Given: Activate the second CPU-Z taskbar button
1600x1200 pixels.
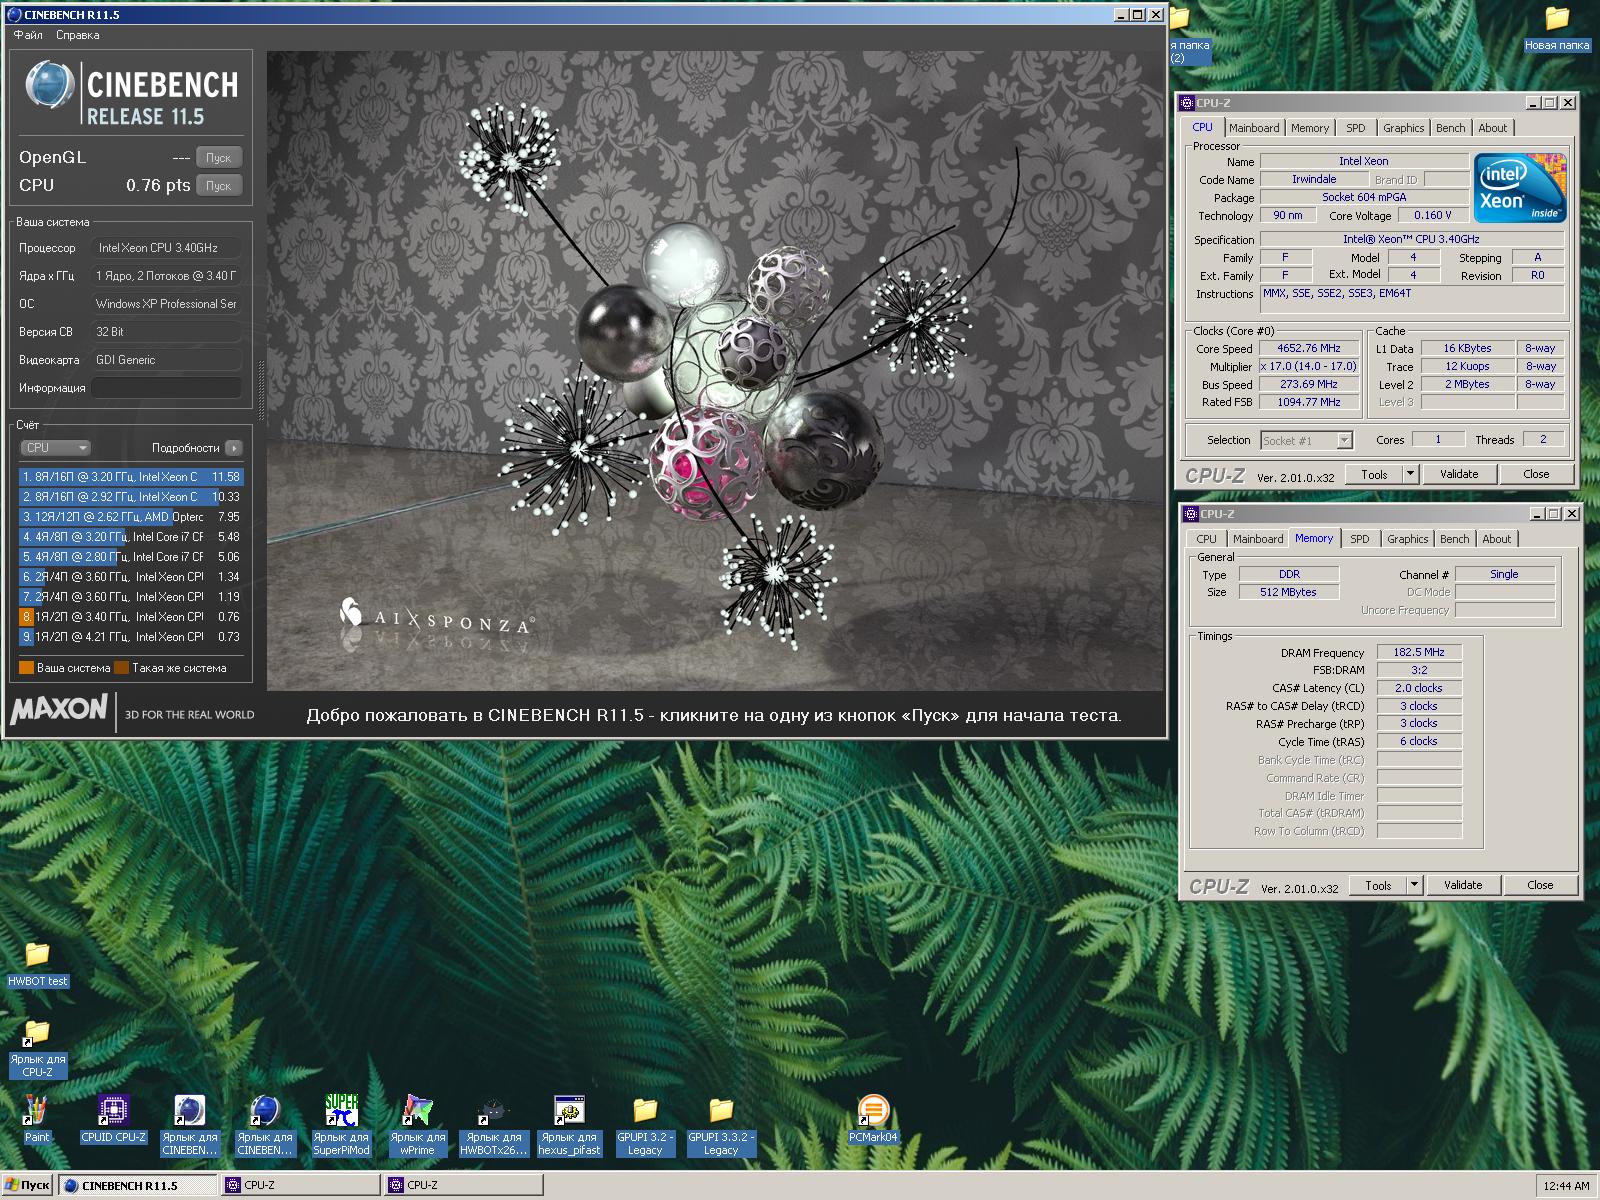Looking at the screenshot, I should [464, 1185].
